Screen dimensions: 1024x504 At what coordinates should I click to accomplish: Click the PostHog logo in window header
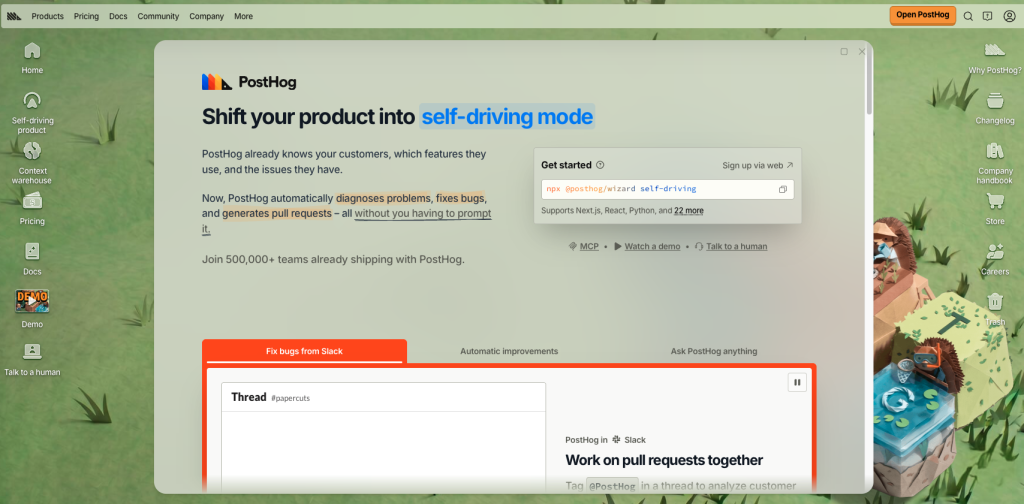point(249,82)
